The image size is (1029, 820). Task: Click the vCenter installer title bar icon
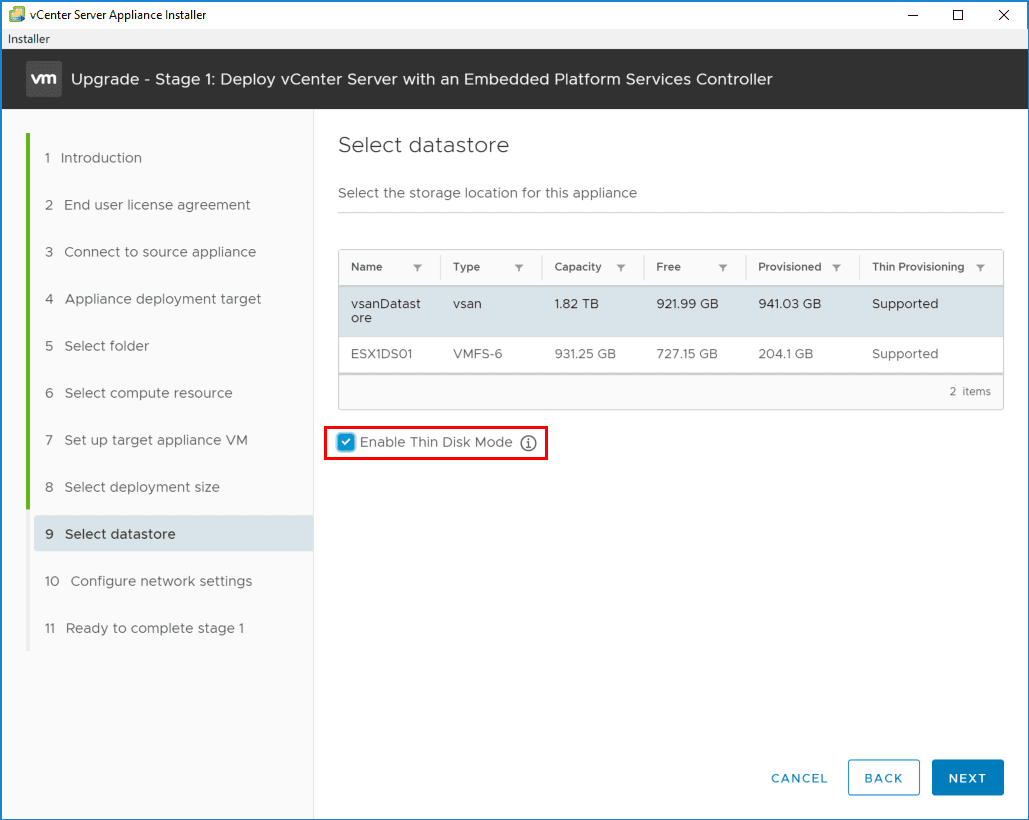[16, 15]
